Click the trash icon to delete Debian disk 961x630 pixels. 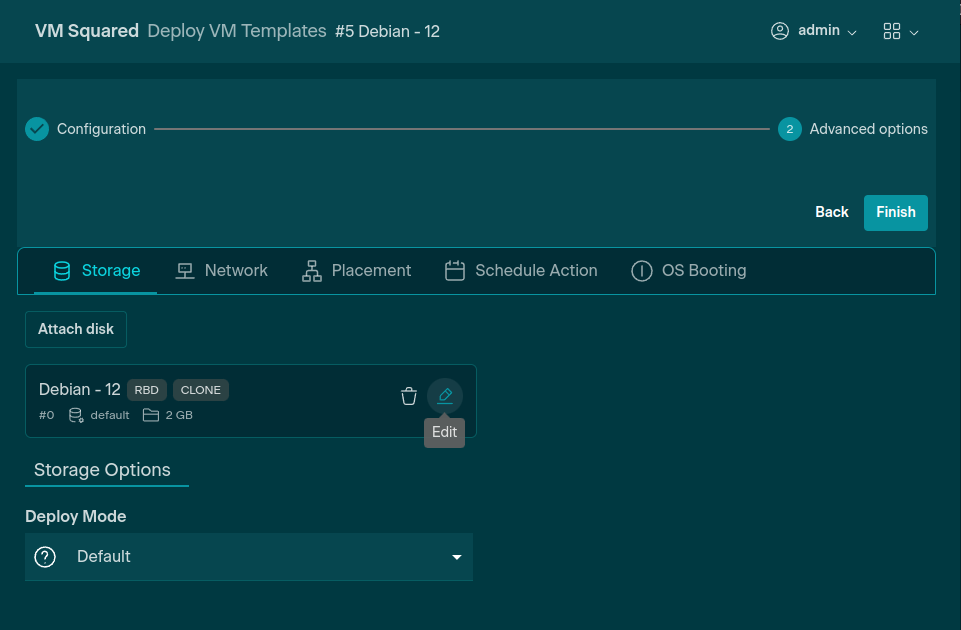pos(408,397)
